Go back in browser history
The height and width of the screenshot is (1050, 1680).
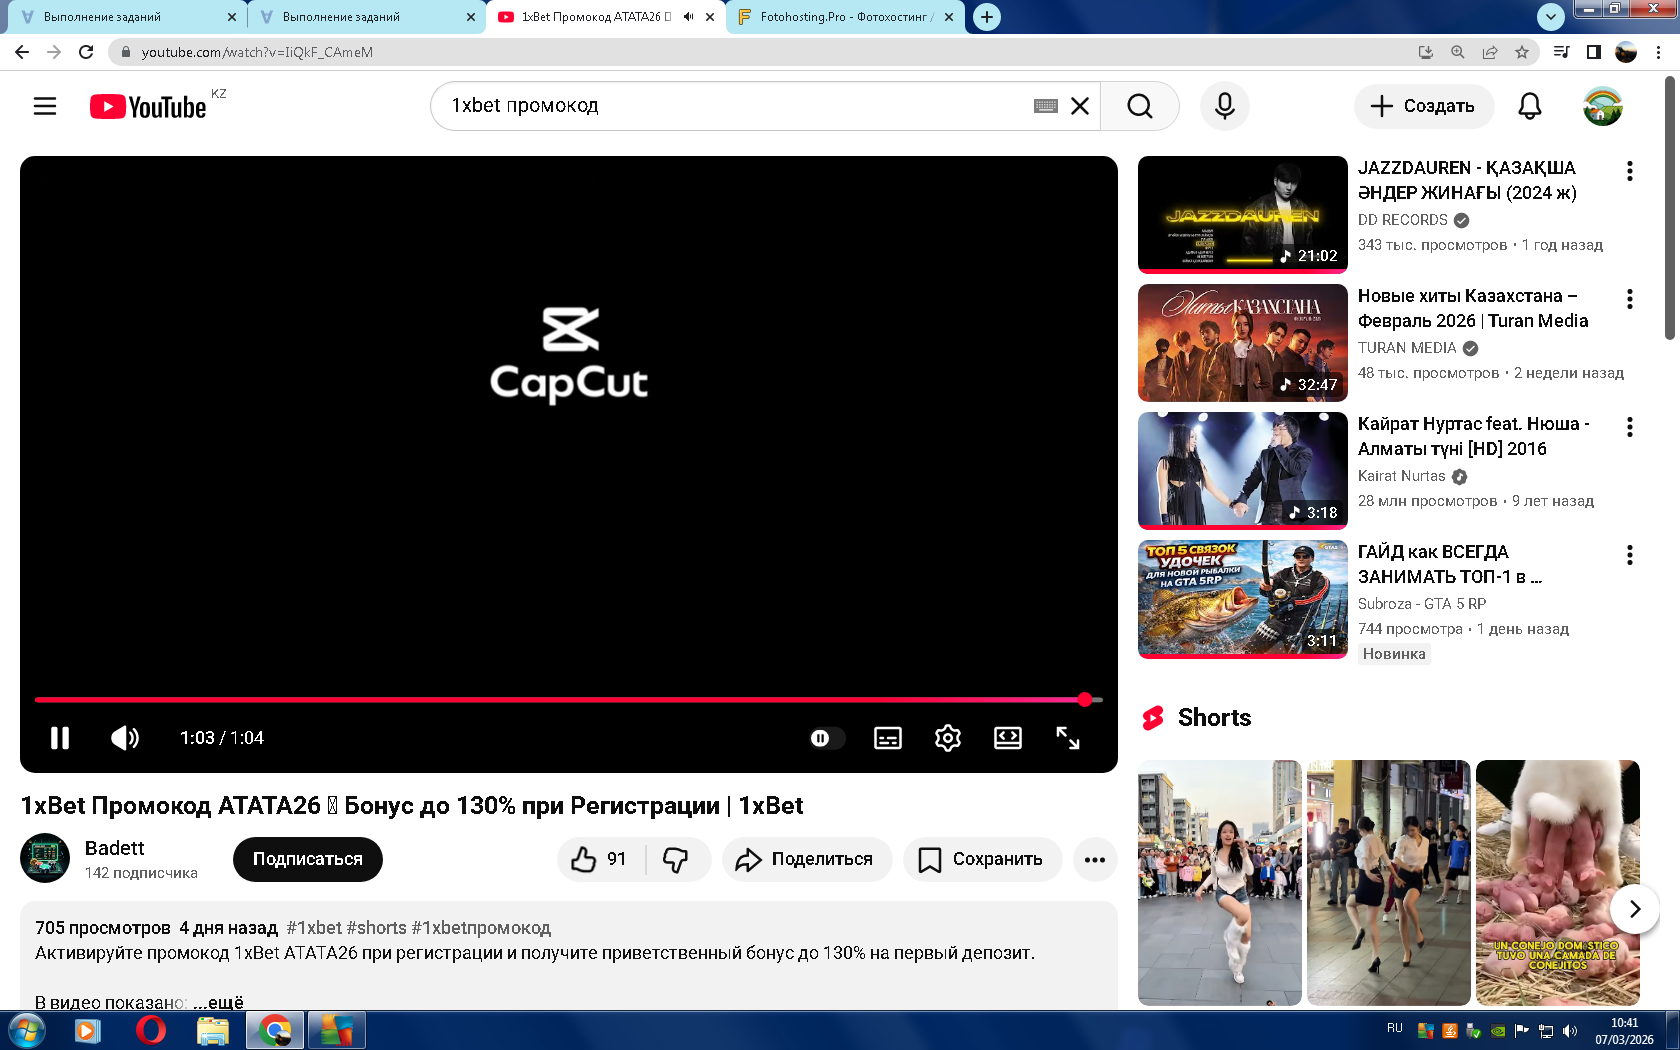(x=22, y=52)
